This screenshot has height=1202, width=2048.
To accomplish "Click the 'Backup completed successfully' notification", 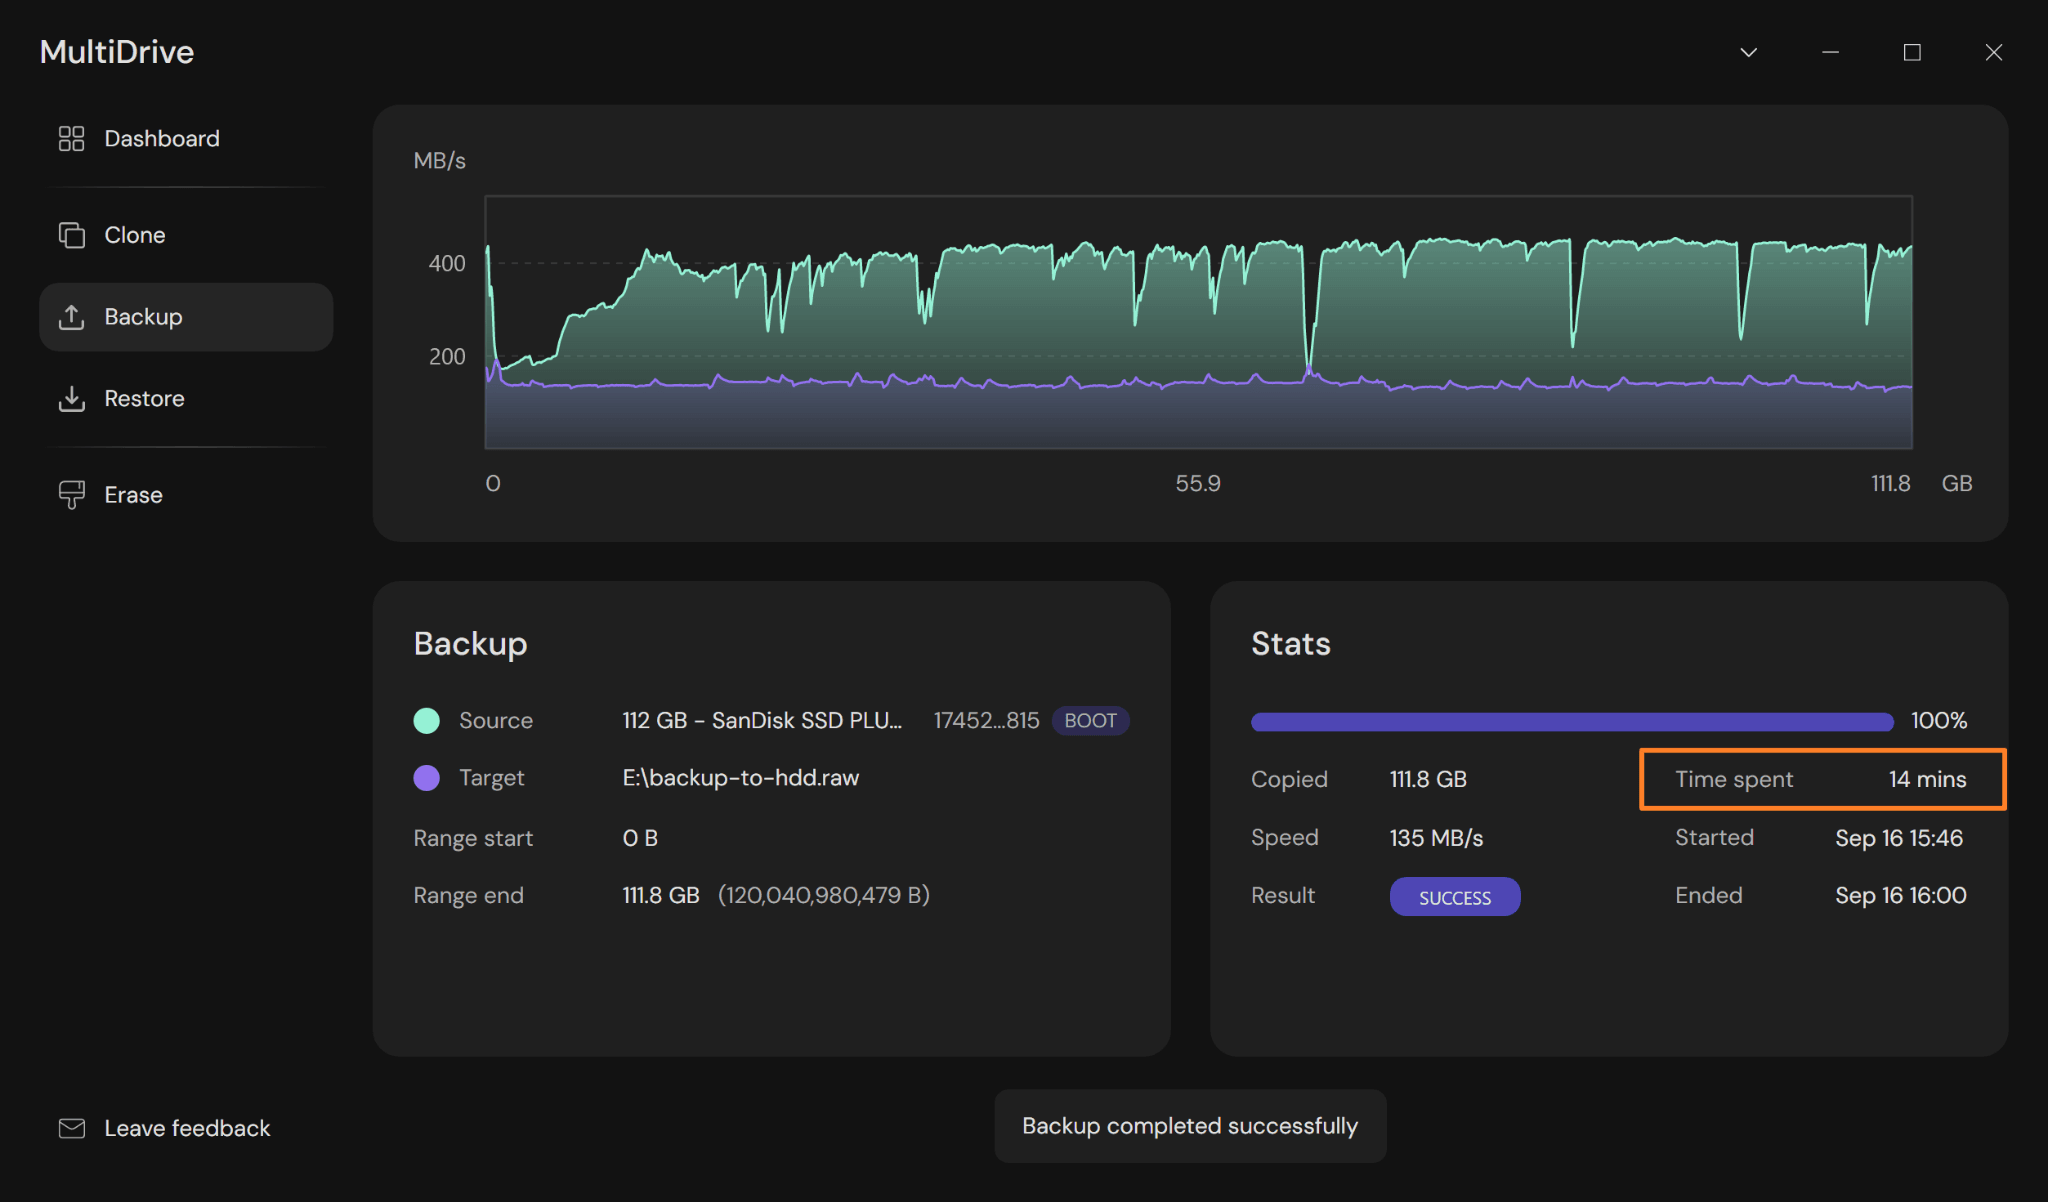I will pyautogui.click(x=1190, y=1126).
